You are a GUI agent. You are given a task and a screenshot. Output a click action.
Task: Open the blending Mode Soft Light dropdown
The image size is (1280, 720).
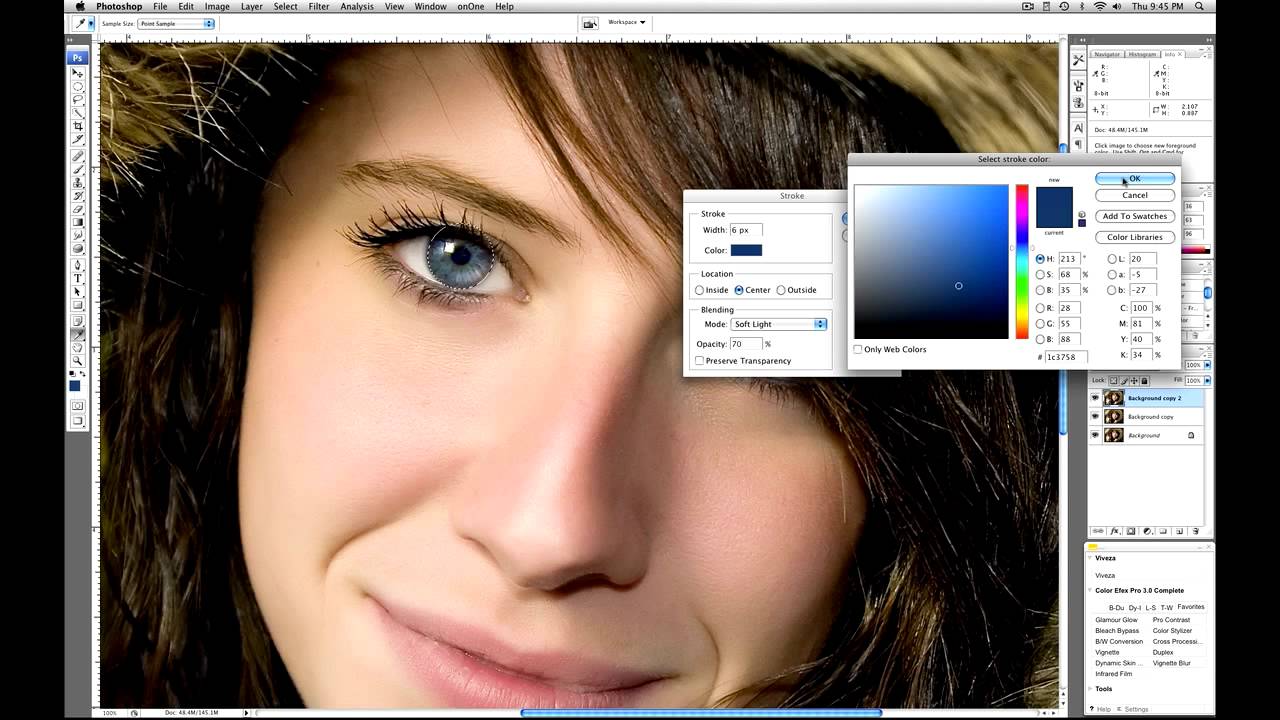(779, 324)
